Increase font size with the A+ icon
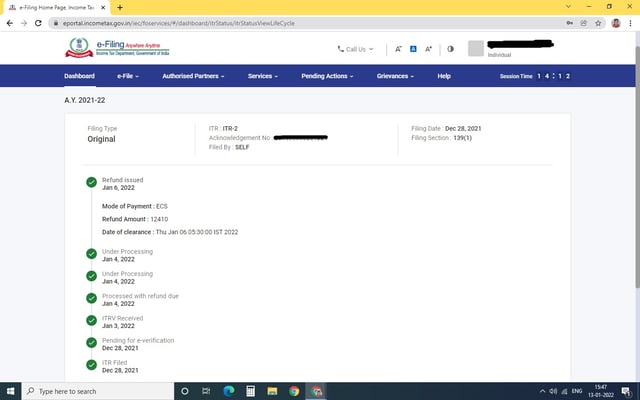Screen dimensions: 640x400 (x=428, y=49)
